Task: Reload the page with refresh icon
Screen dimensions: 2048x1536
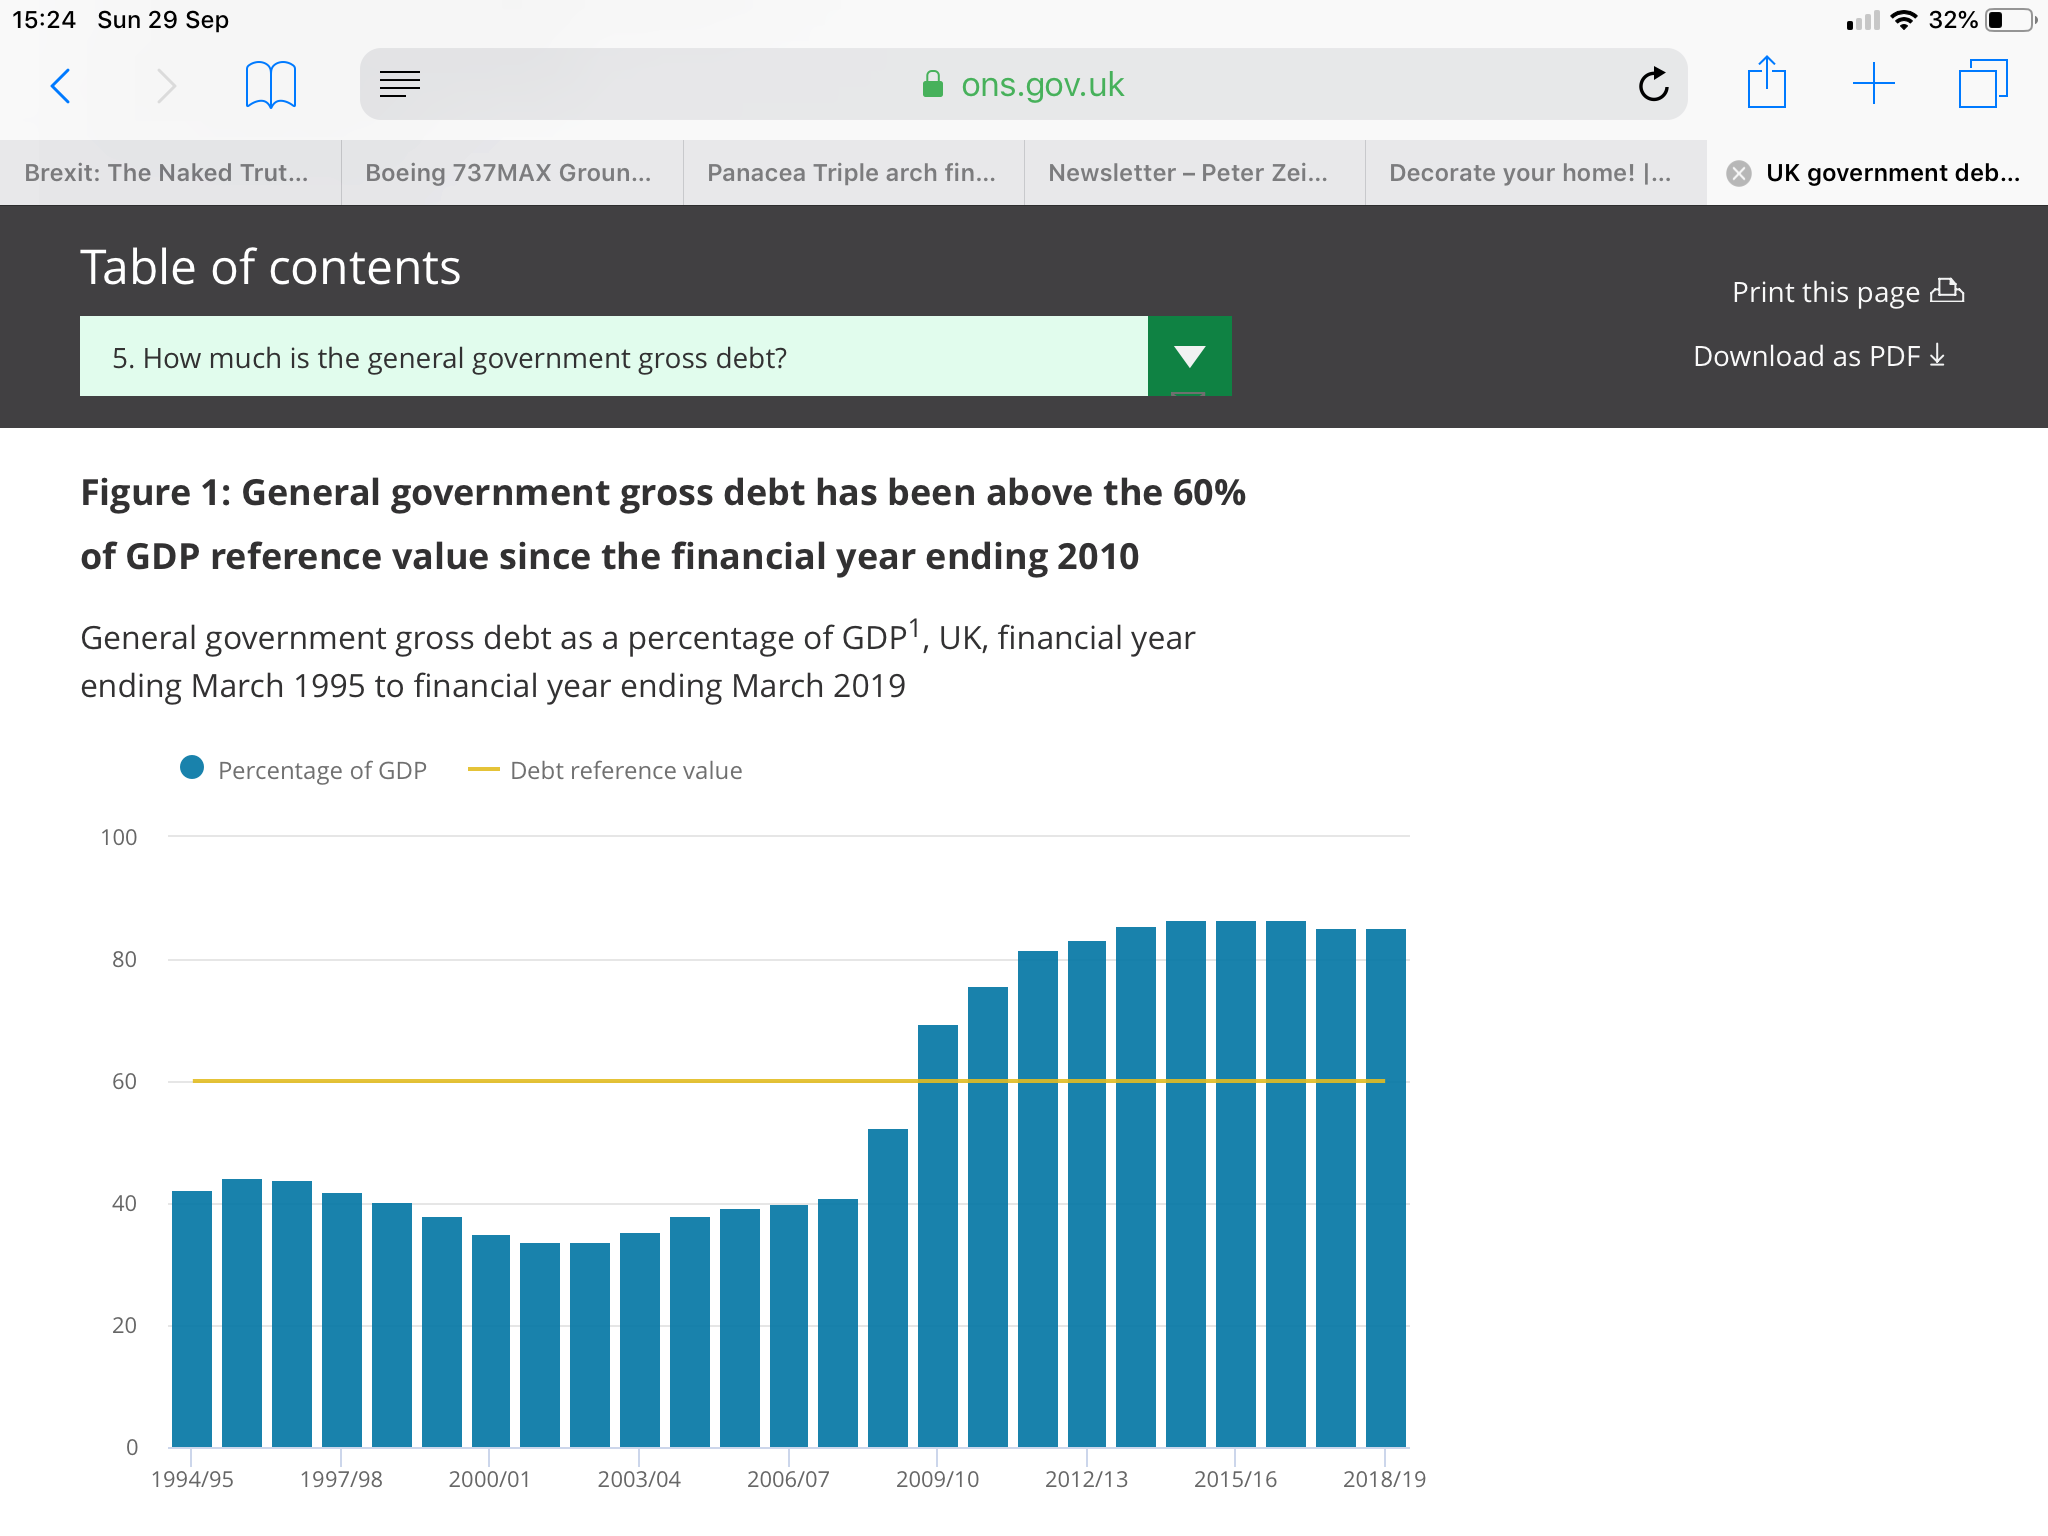Action: click(1653, 85)
